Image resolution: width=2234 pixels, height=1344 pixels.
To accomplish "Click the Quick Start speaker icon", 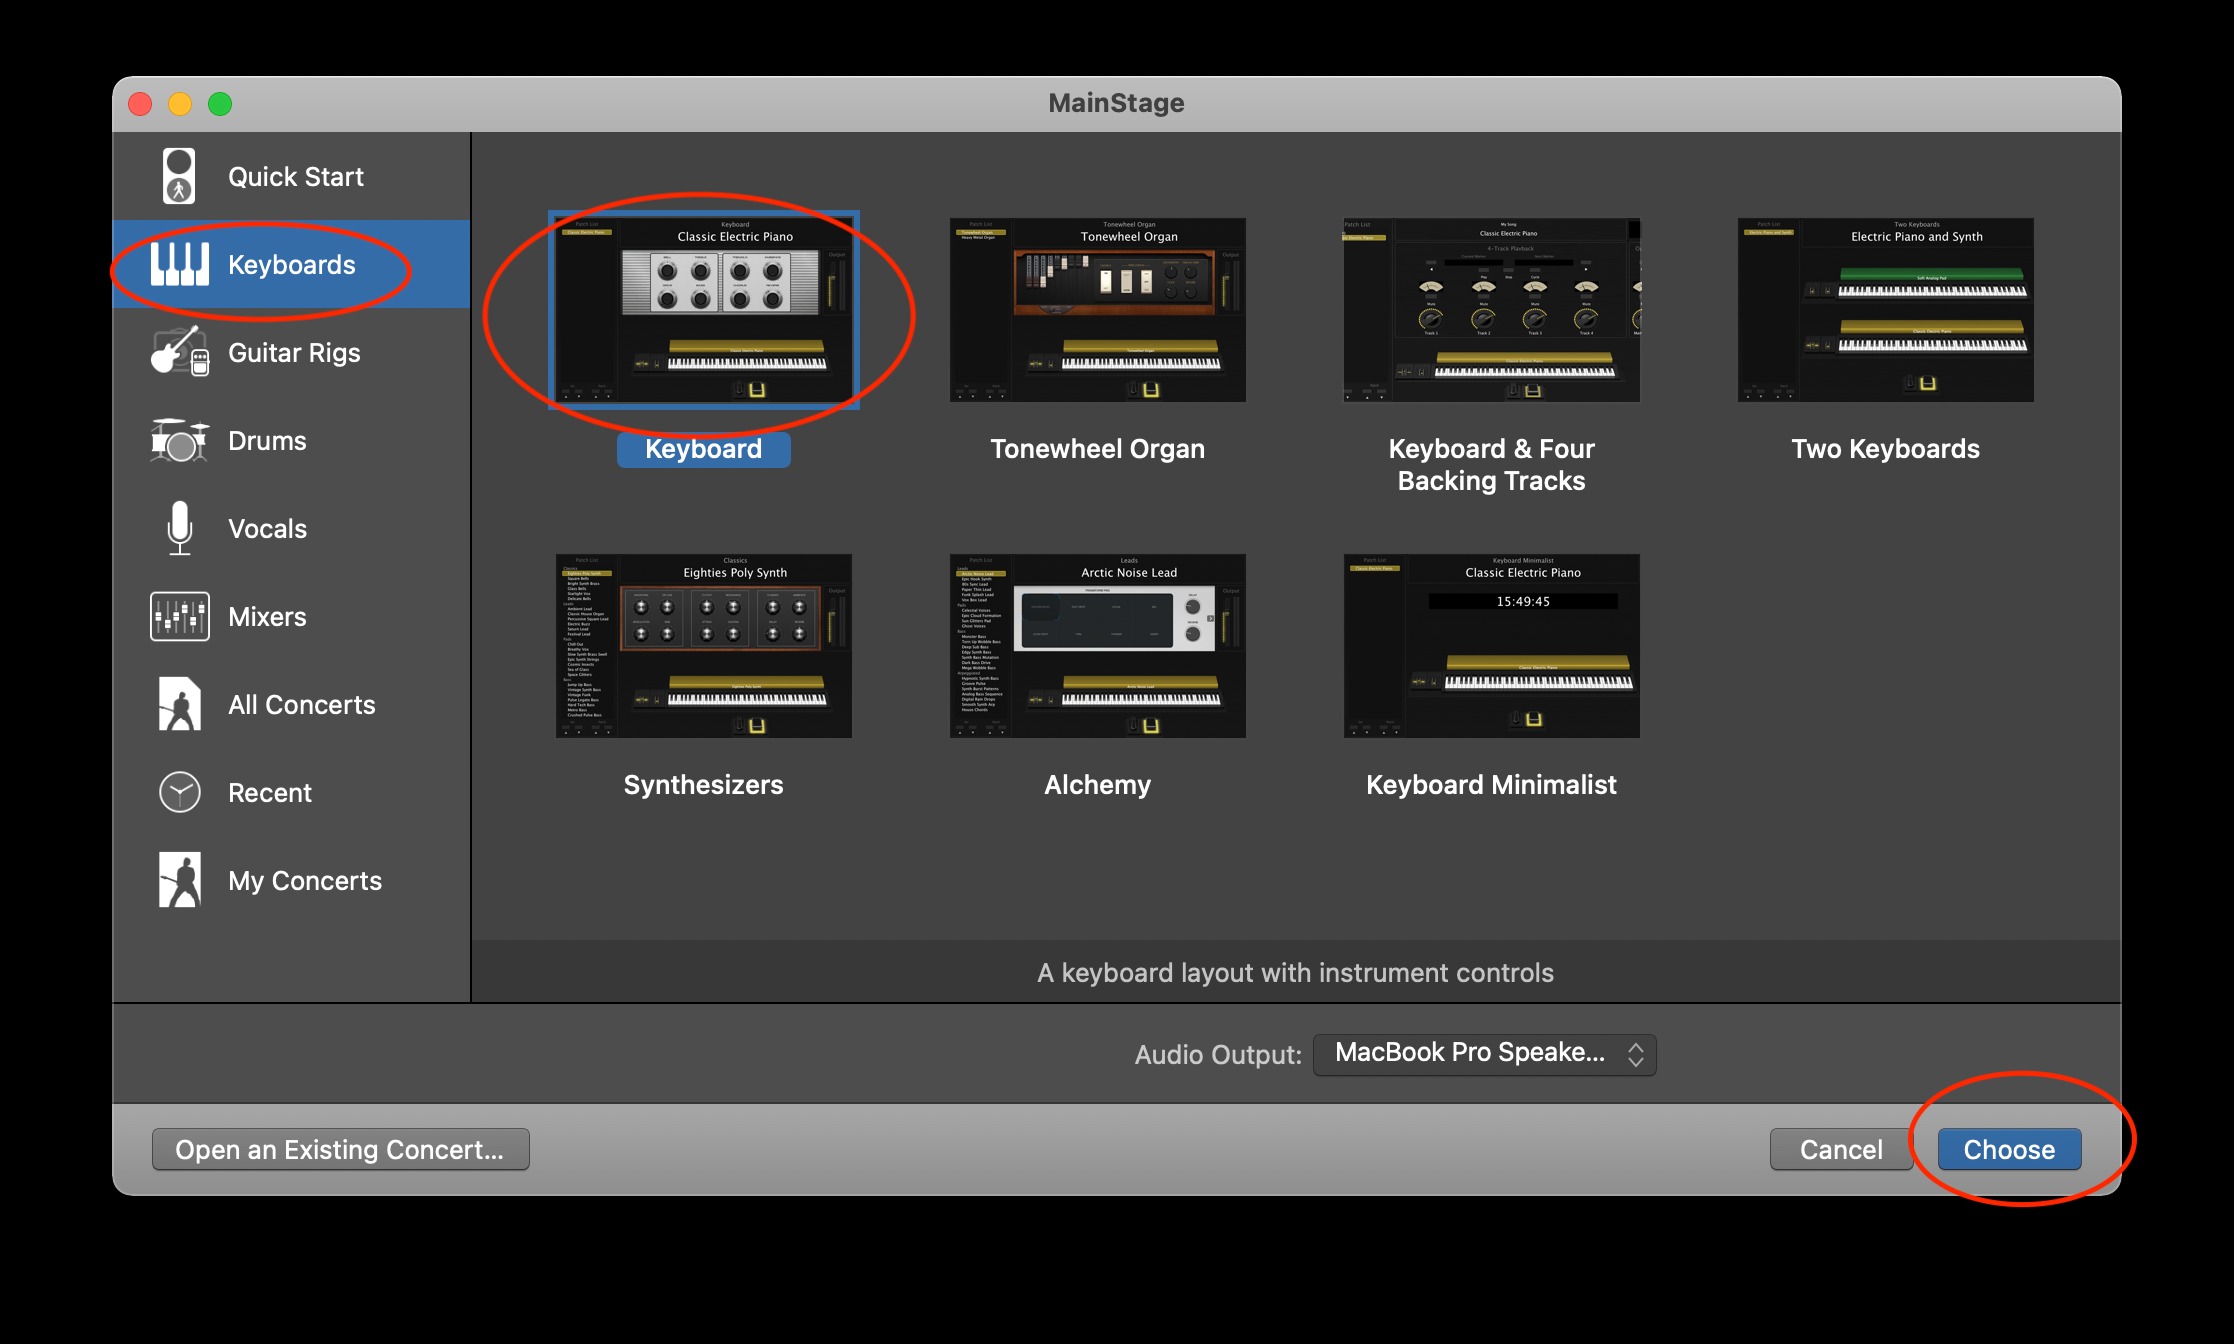I will coord(179,176).
